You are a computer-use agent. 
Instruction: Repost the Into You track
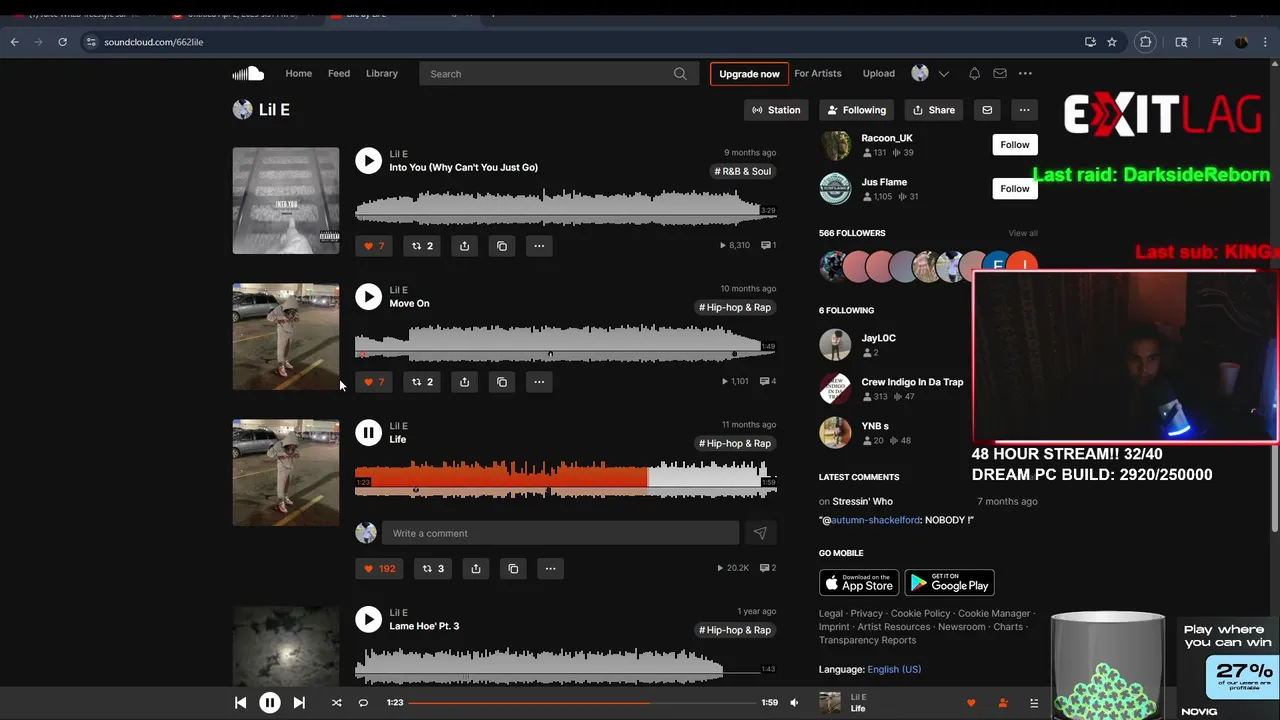422,246
